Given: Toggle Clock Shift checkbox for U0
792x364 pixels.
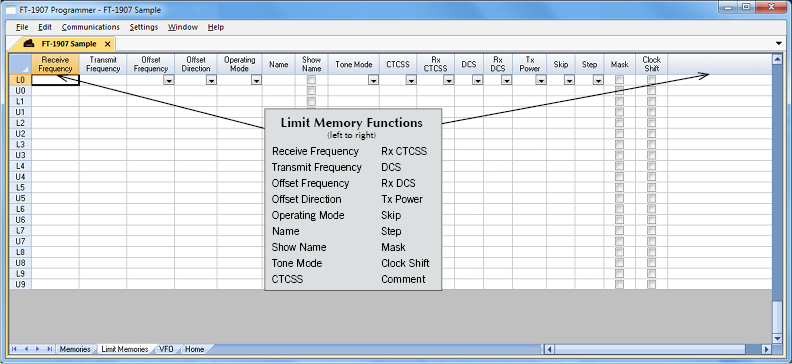Looking at the screenshot, I should (652, 90).
